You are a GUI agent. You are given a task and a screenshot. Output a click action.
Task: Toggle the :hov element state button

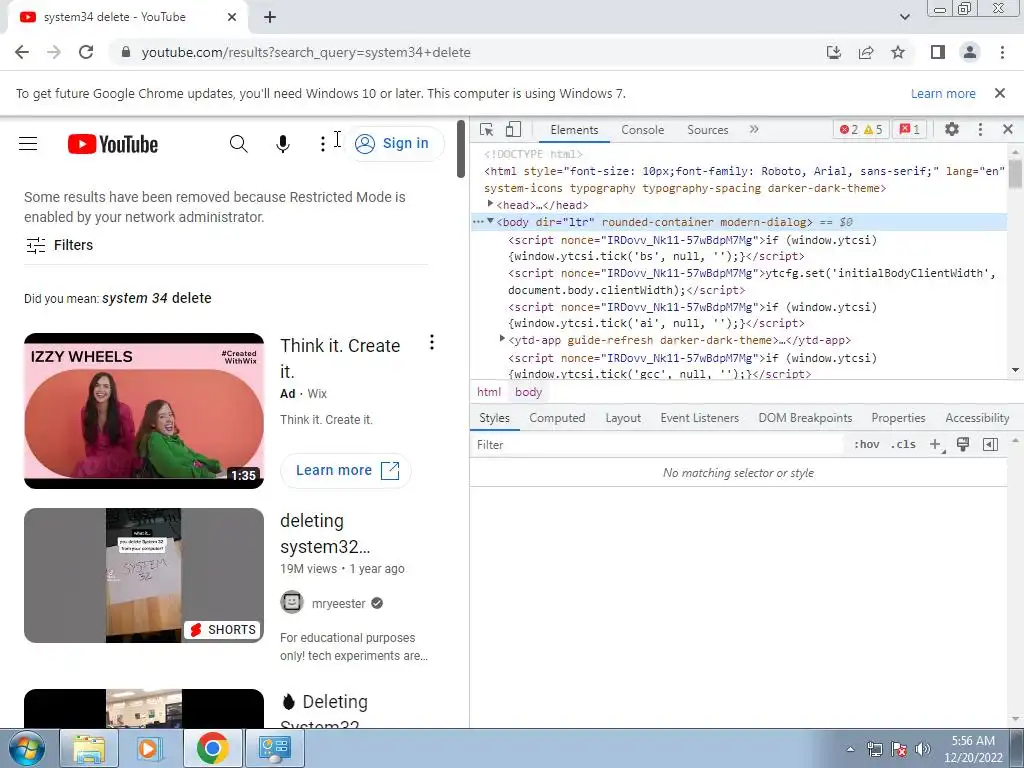[x=866, y=445]
